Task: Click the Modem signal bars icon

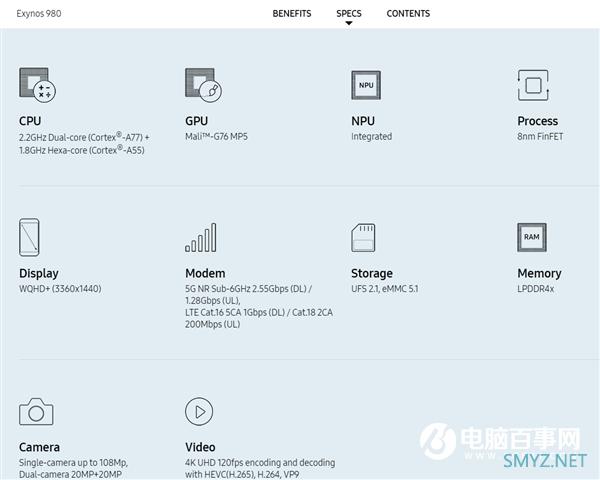Action: [x=201, y=237]
